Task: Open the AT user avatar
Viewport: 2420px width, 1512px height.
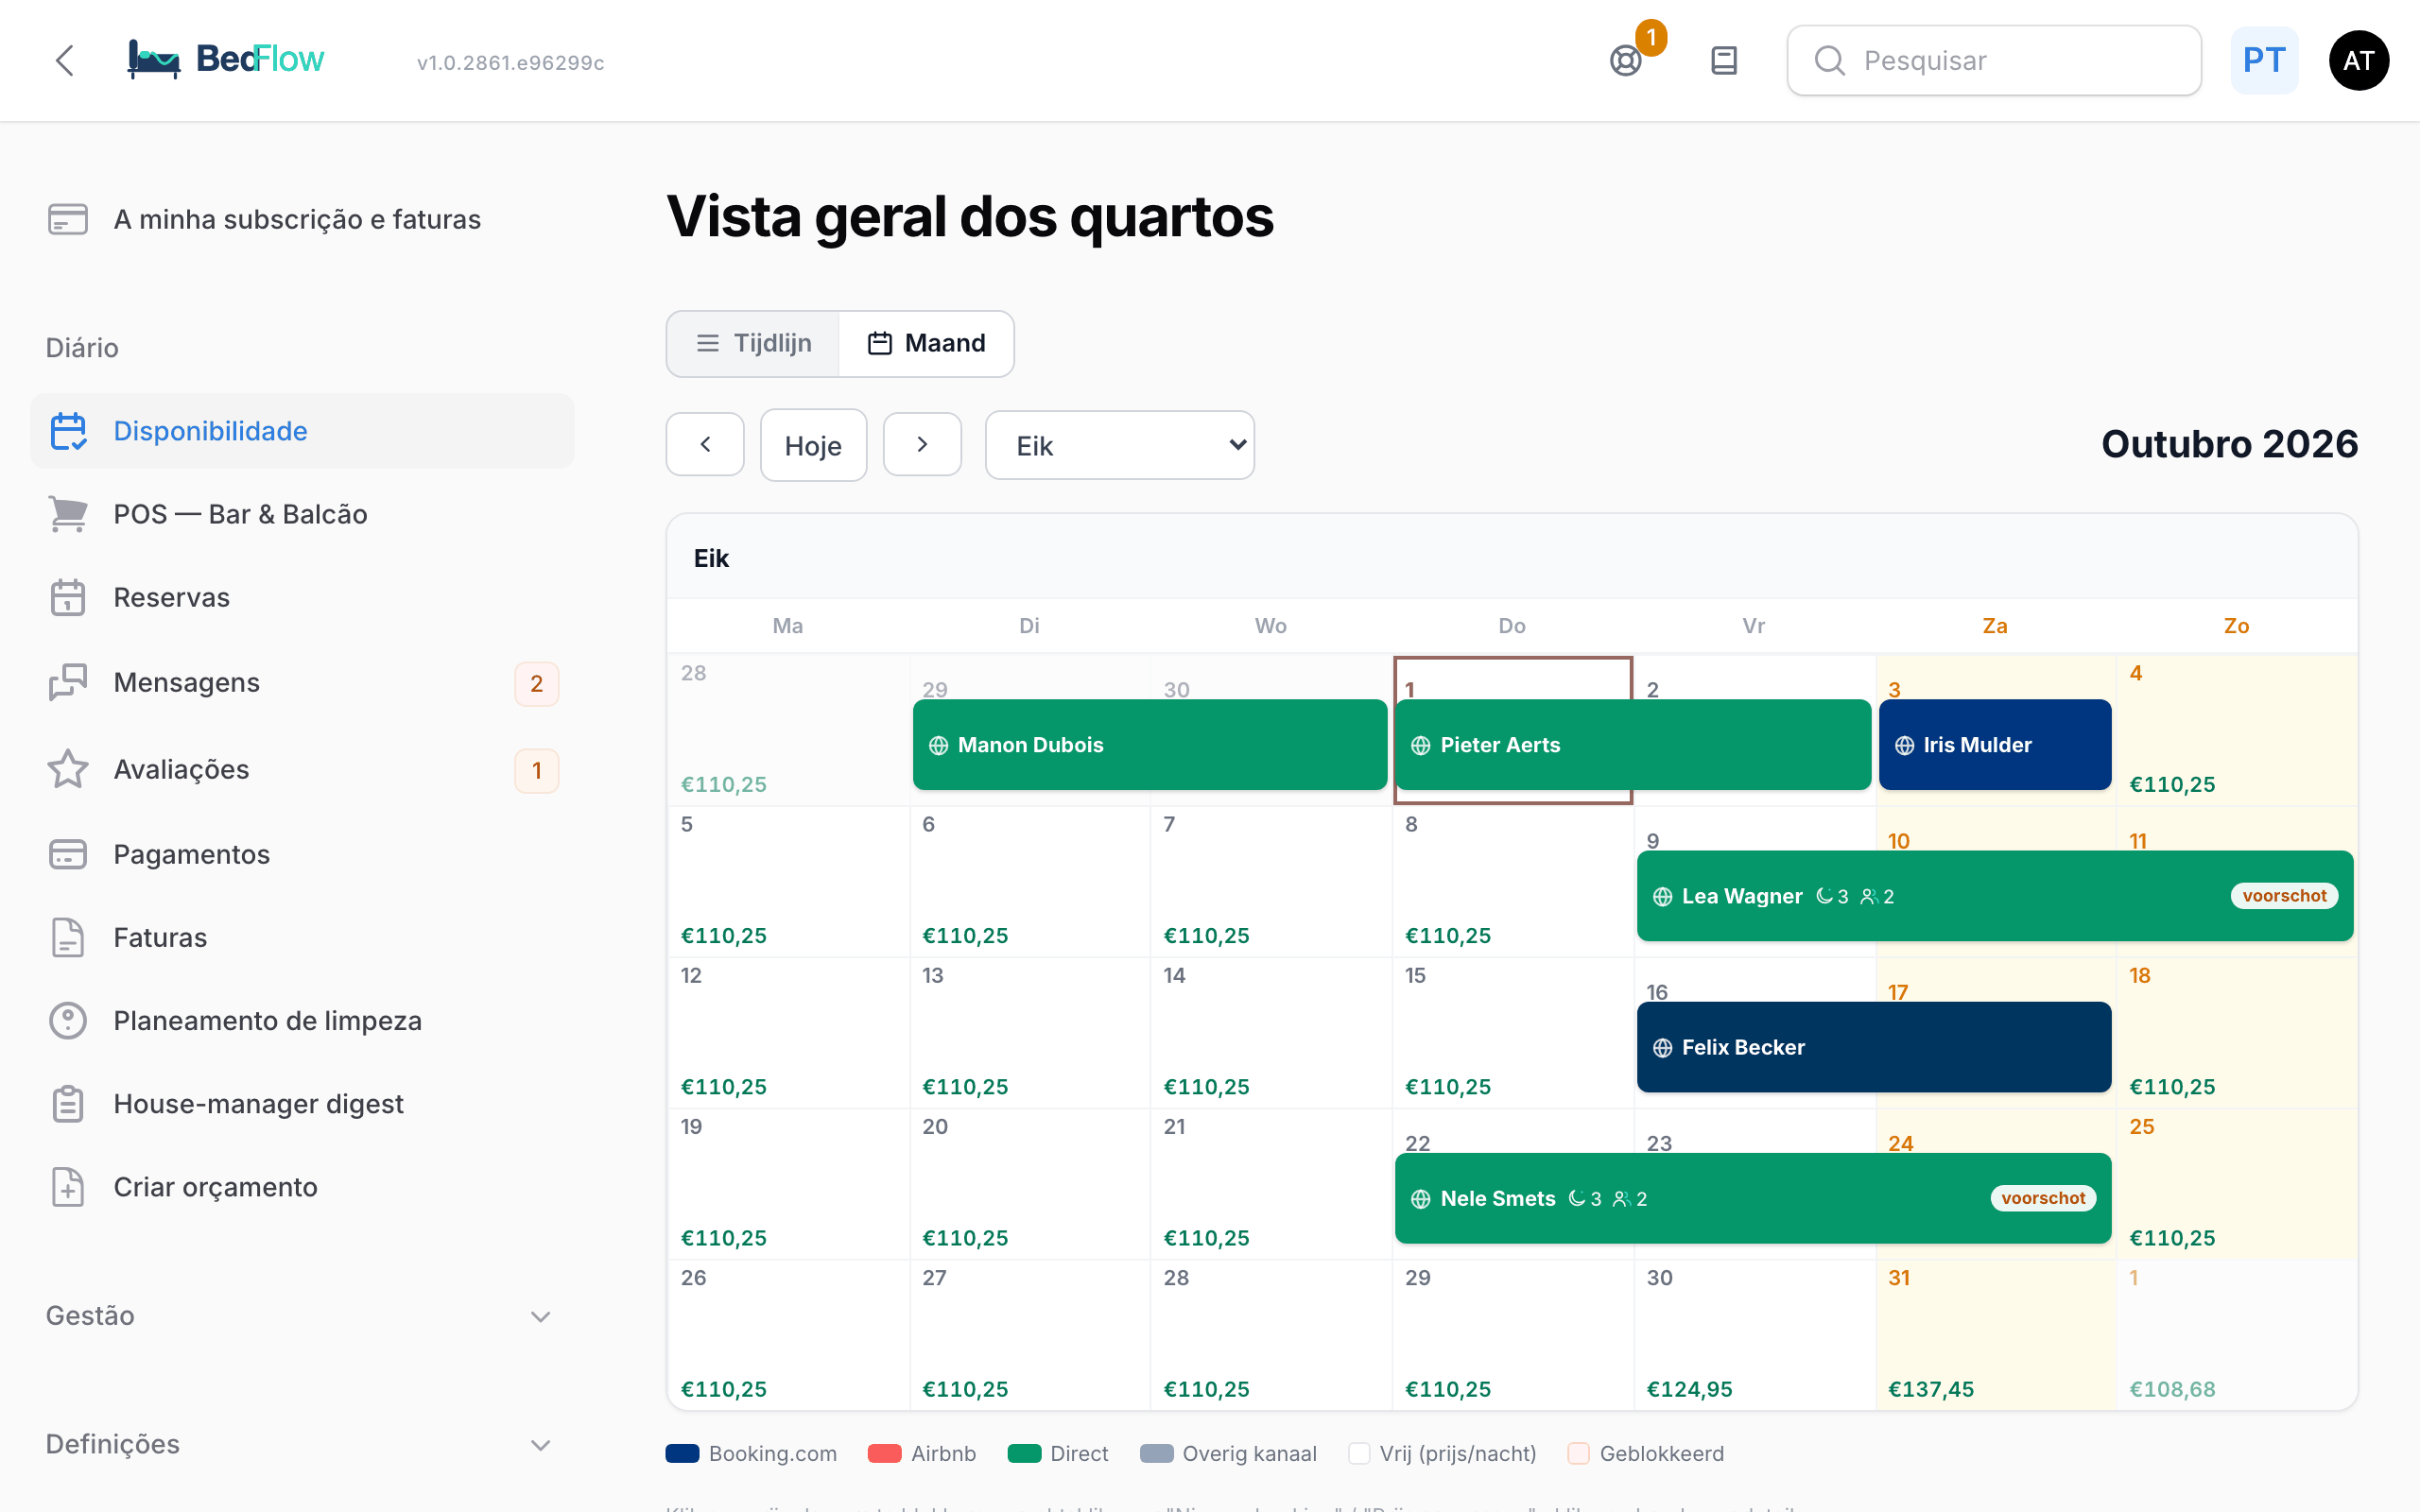Action: 2359,60
